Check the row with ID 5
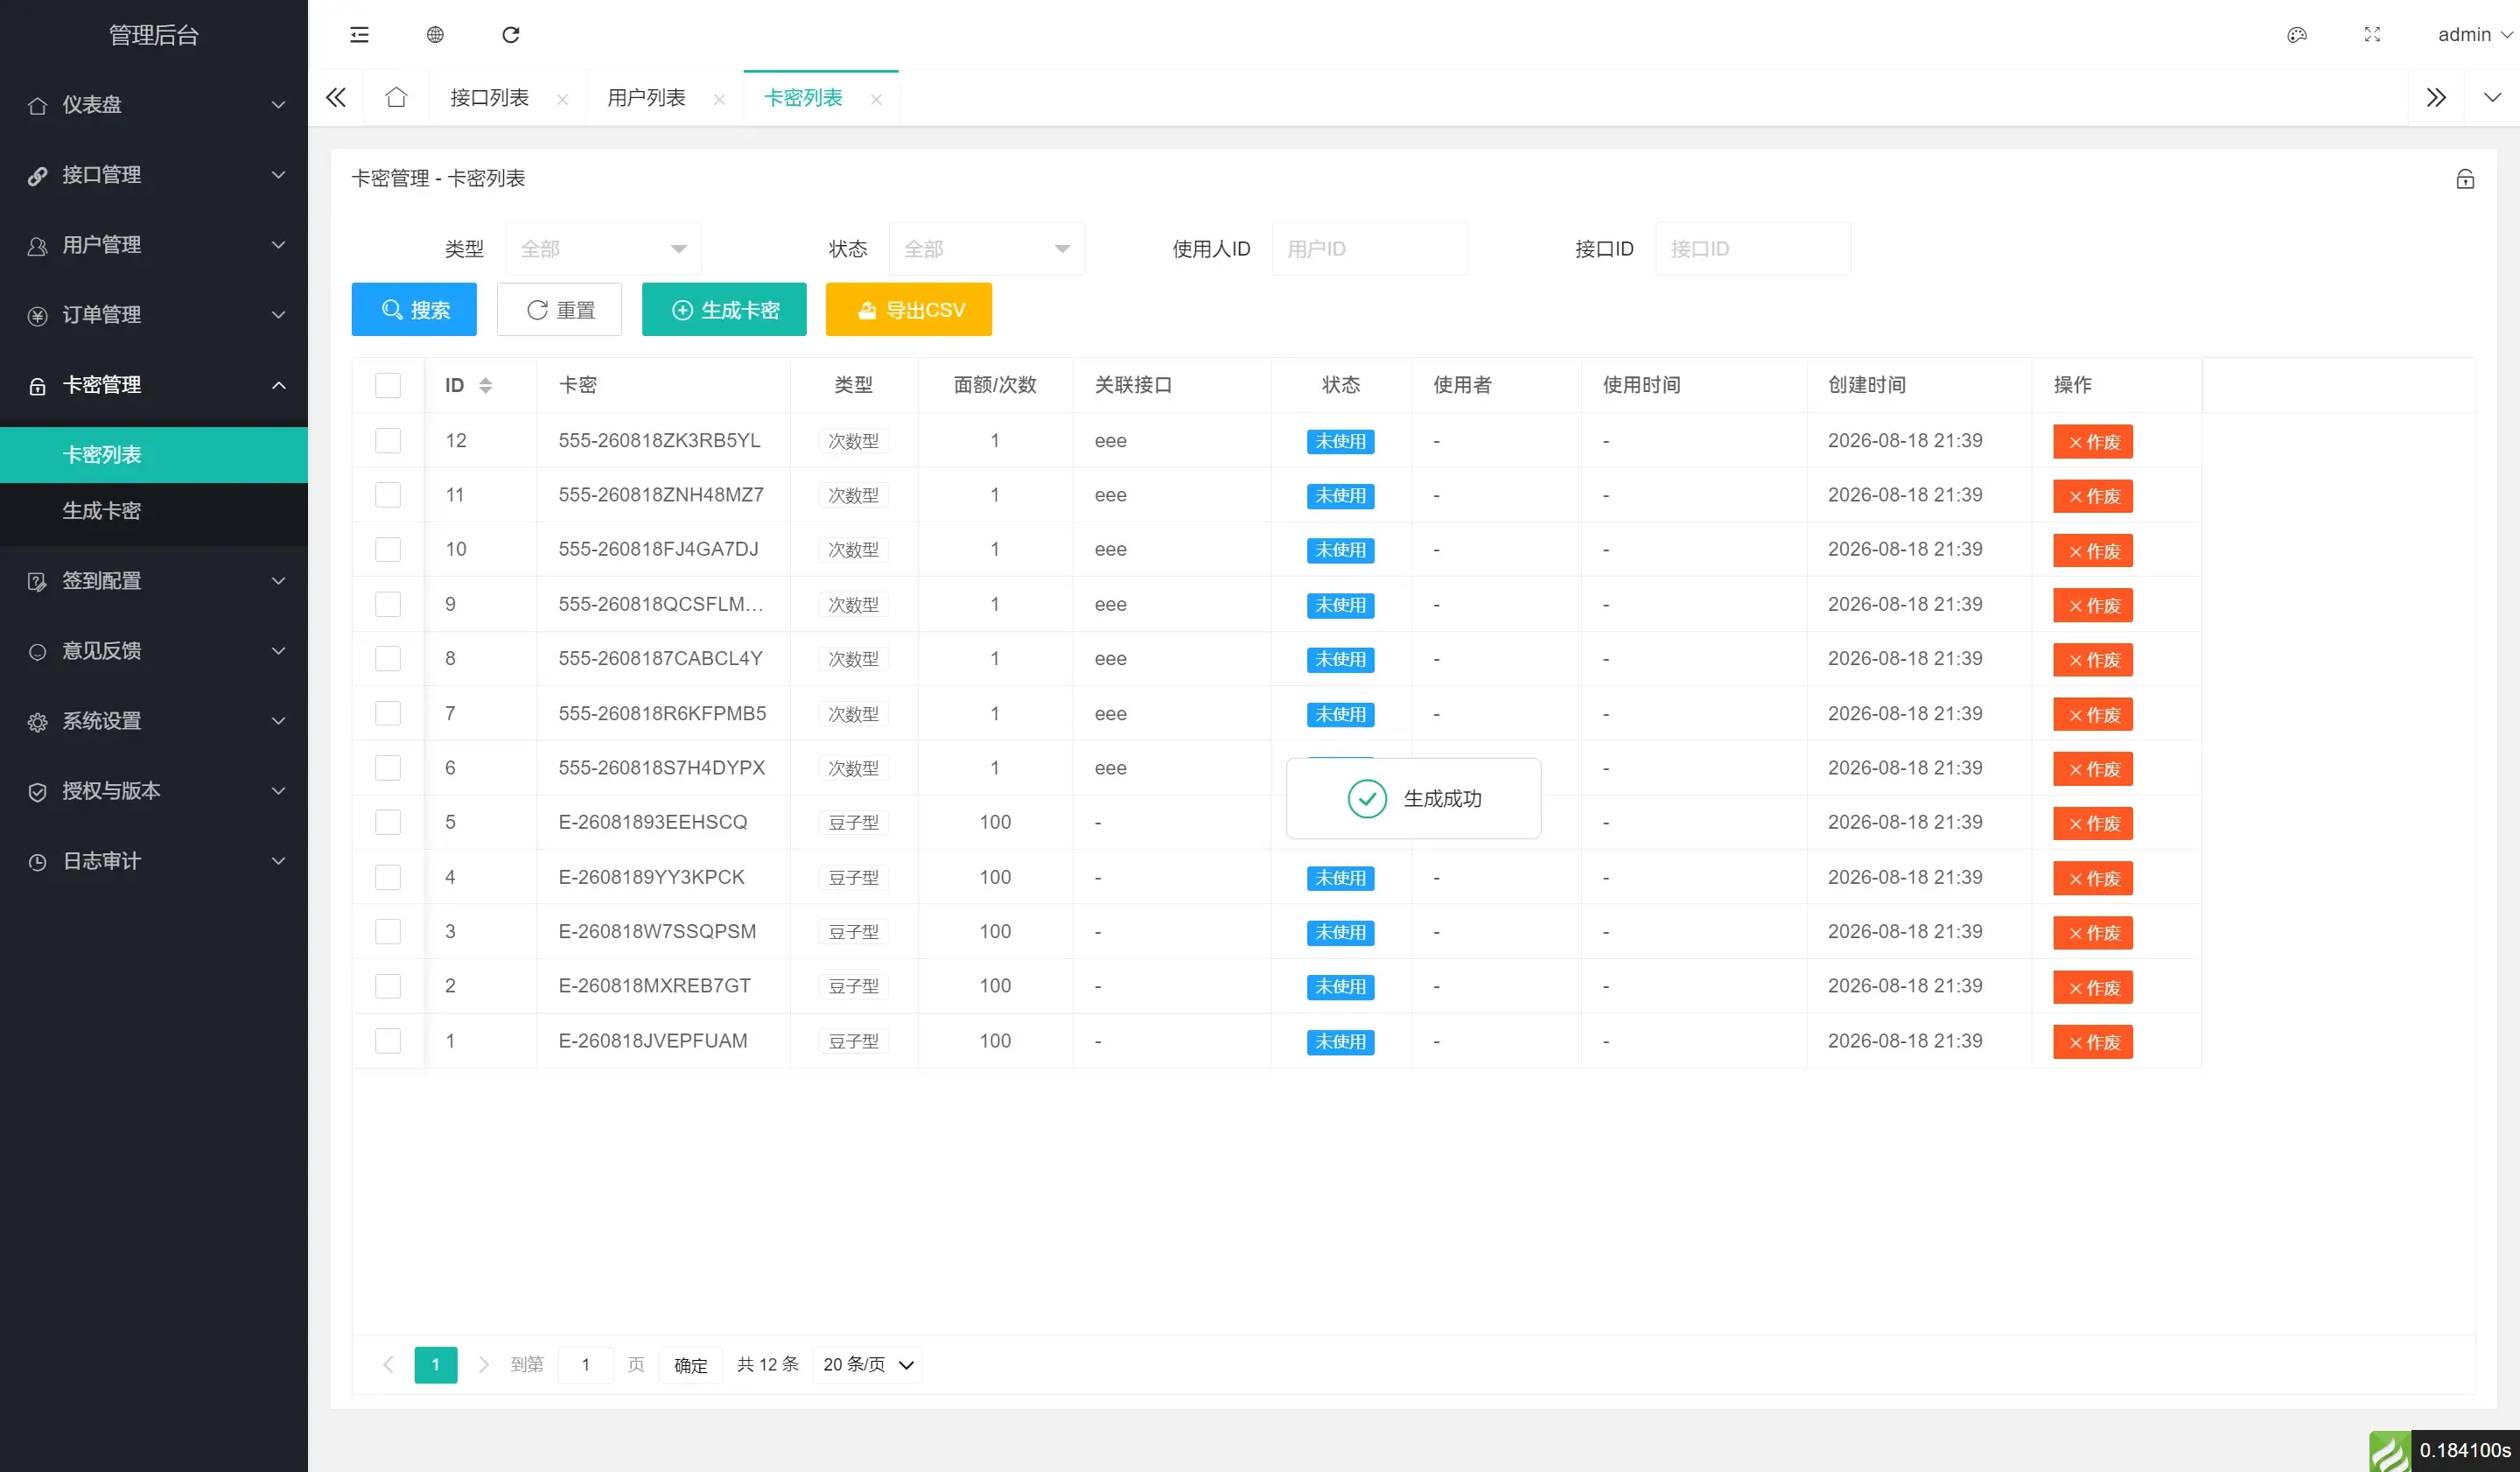Image resolution: width=2520 pixels, height=1472 pixels. (x=388, y=822)
